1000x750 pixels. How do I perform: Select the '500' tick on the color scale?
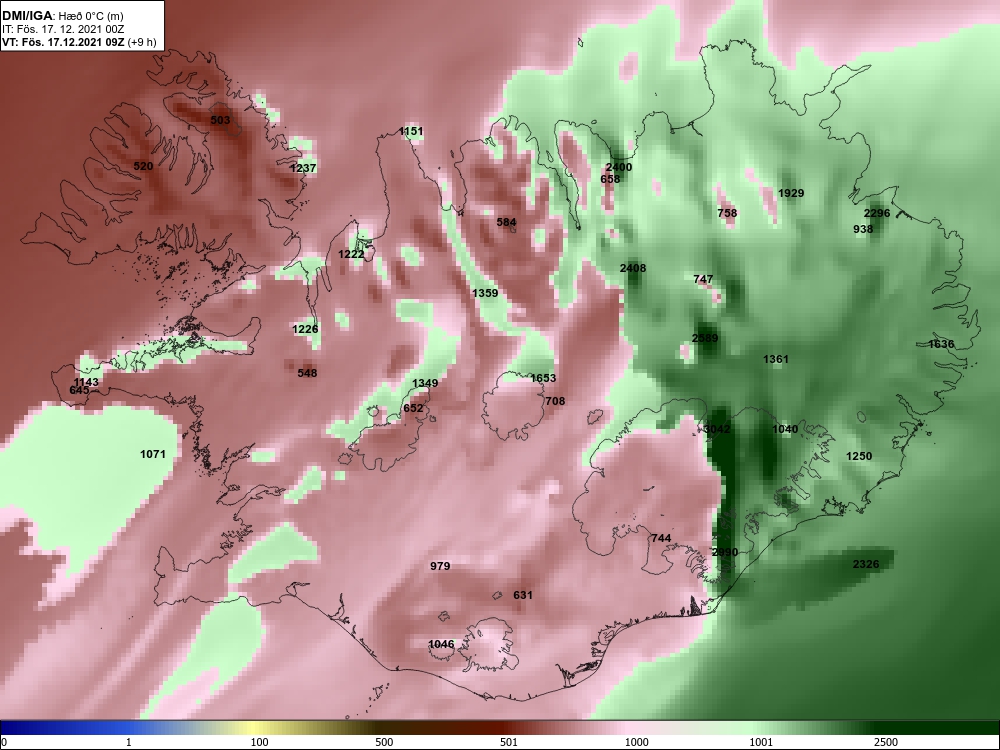coord(384,742)
